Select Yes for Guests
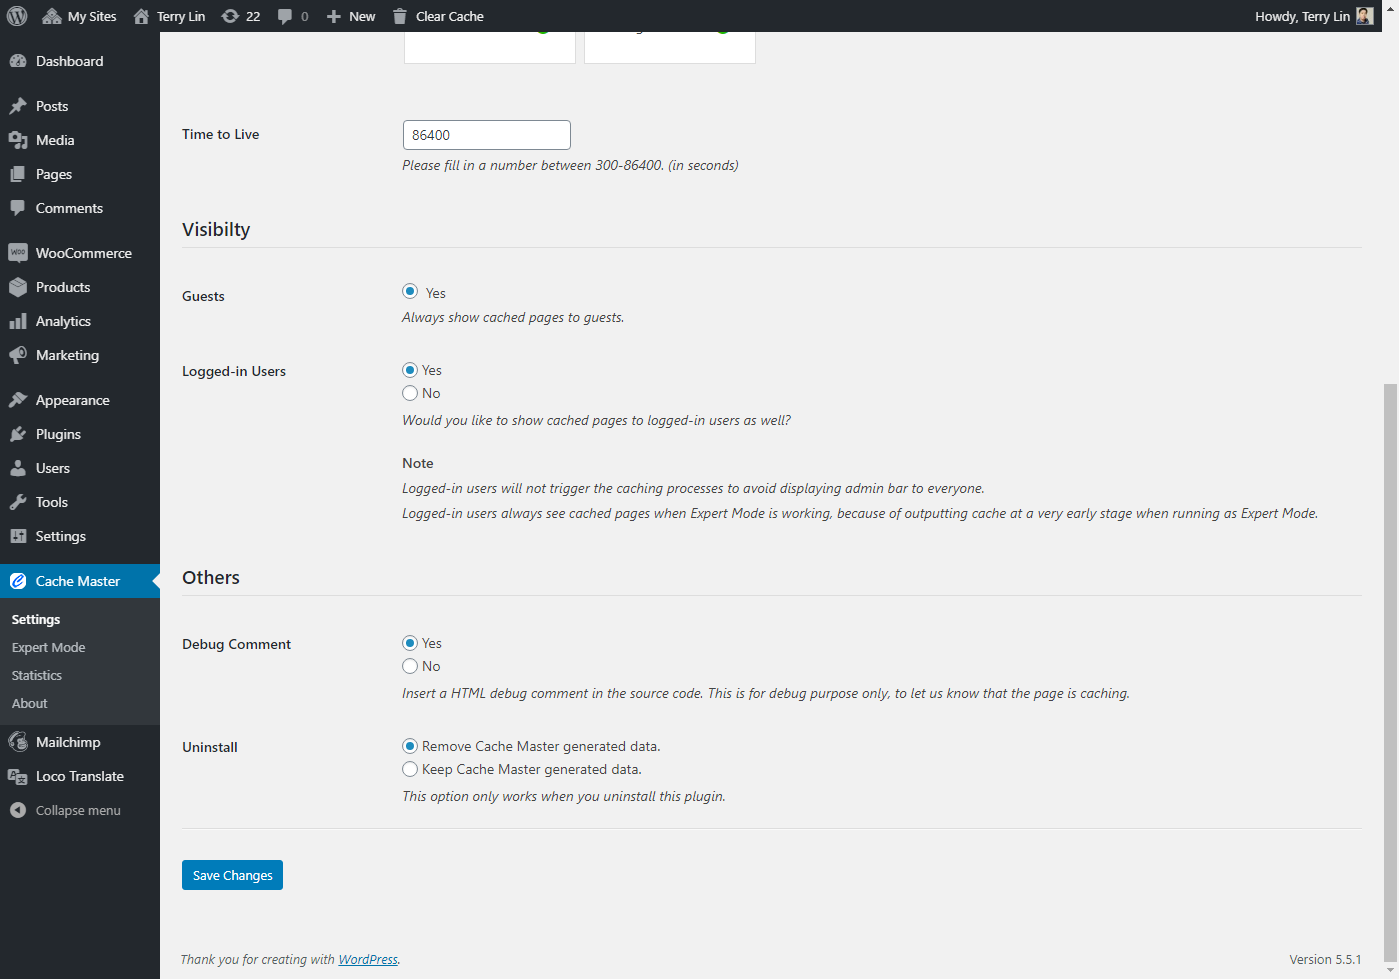The height and width of the screenshot is (979, 1399). tap(410, 292)
